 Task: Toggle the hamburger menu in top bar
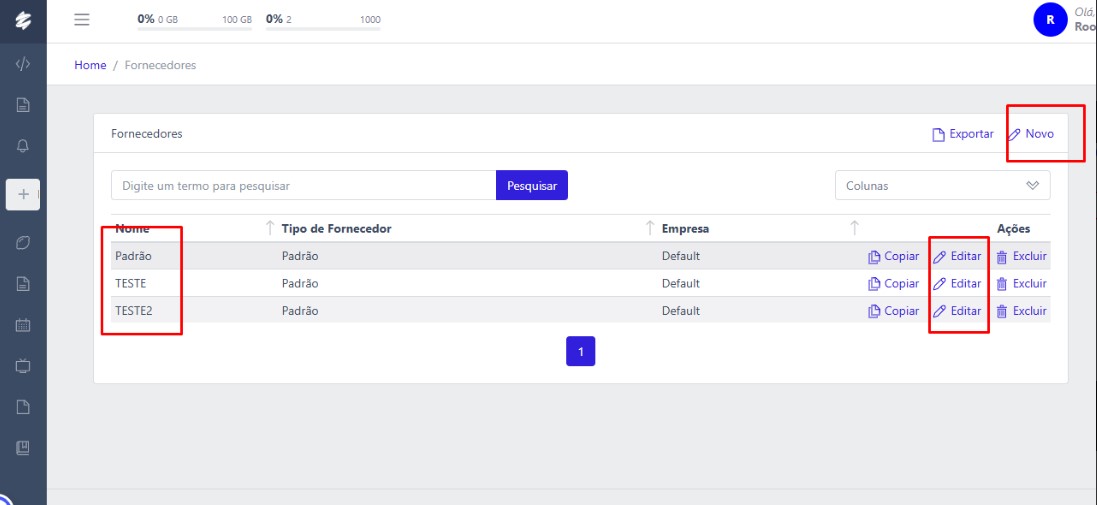pos(82,19)
